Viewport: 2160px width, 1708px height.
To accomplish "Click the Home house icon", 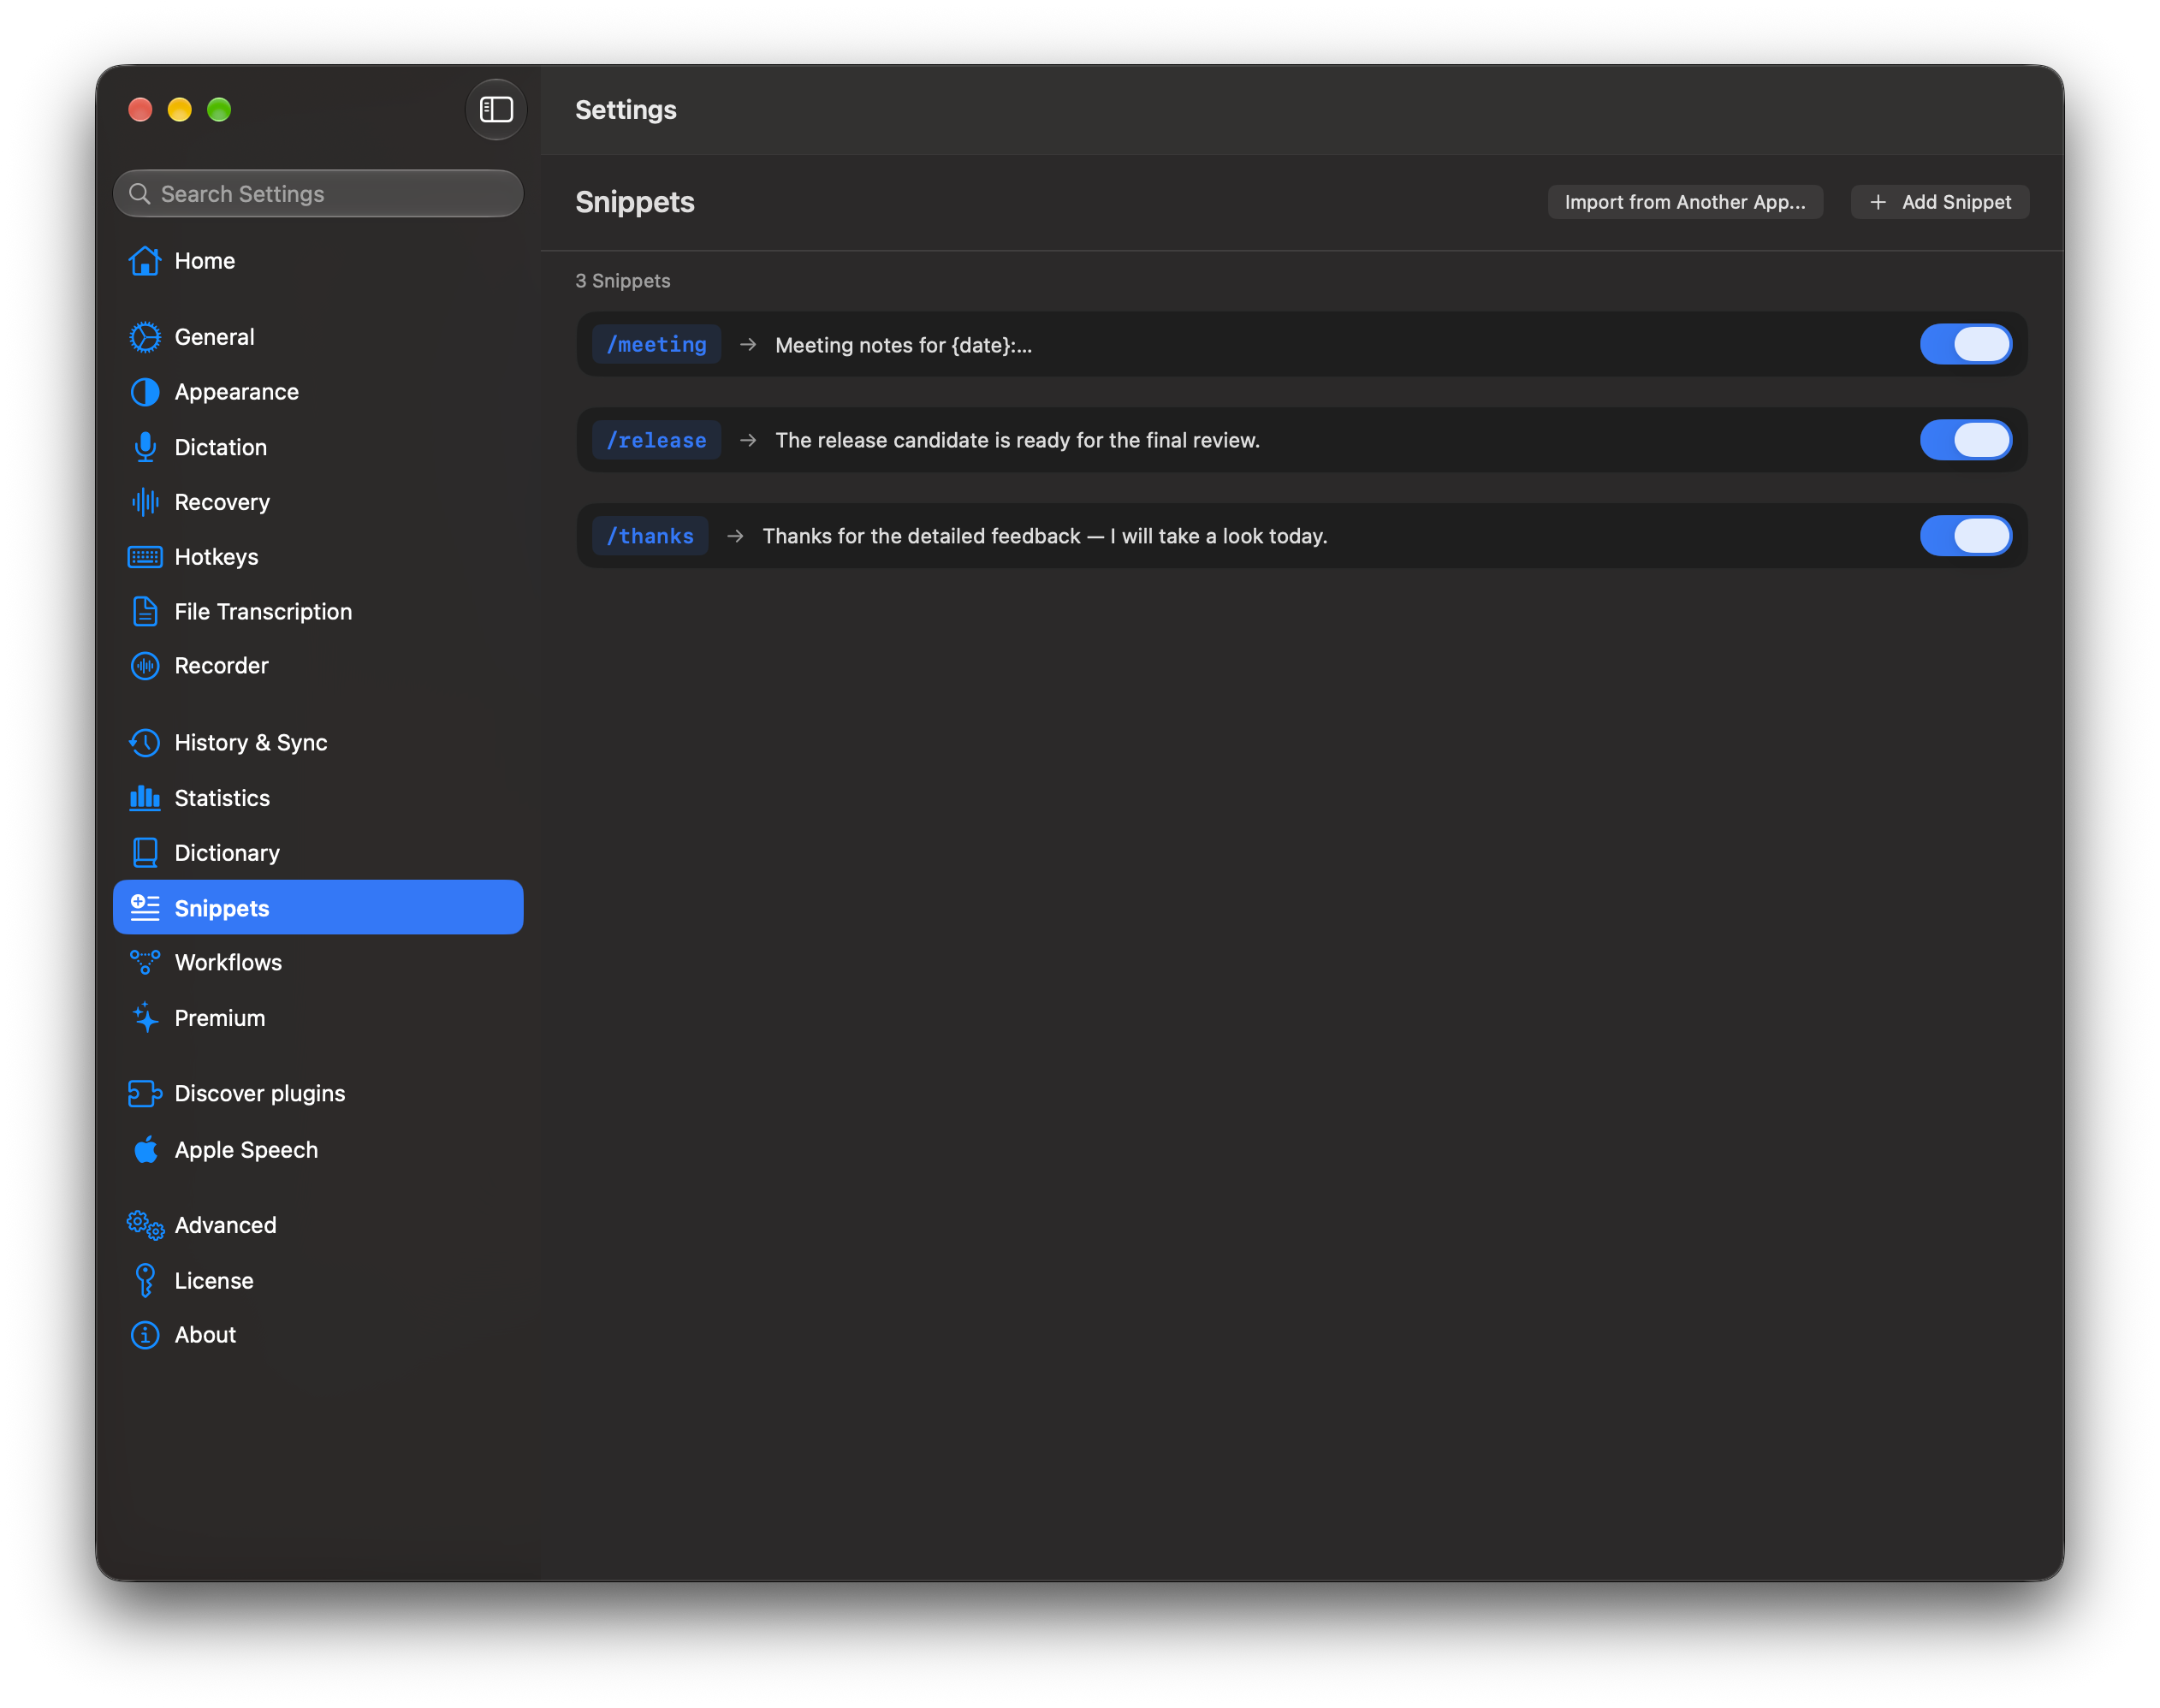I will tap(145, 261).
